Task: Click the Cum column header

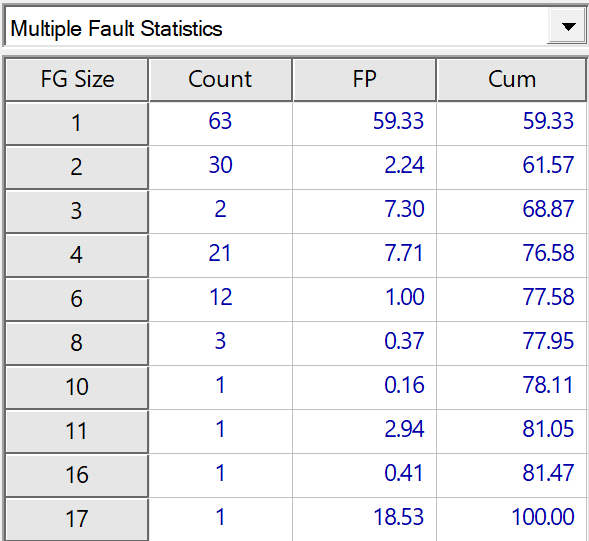Action: coord(512,80)
